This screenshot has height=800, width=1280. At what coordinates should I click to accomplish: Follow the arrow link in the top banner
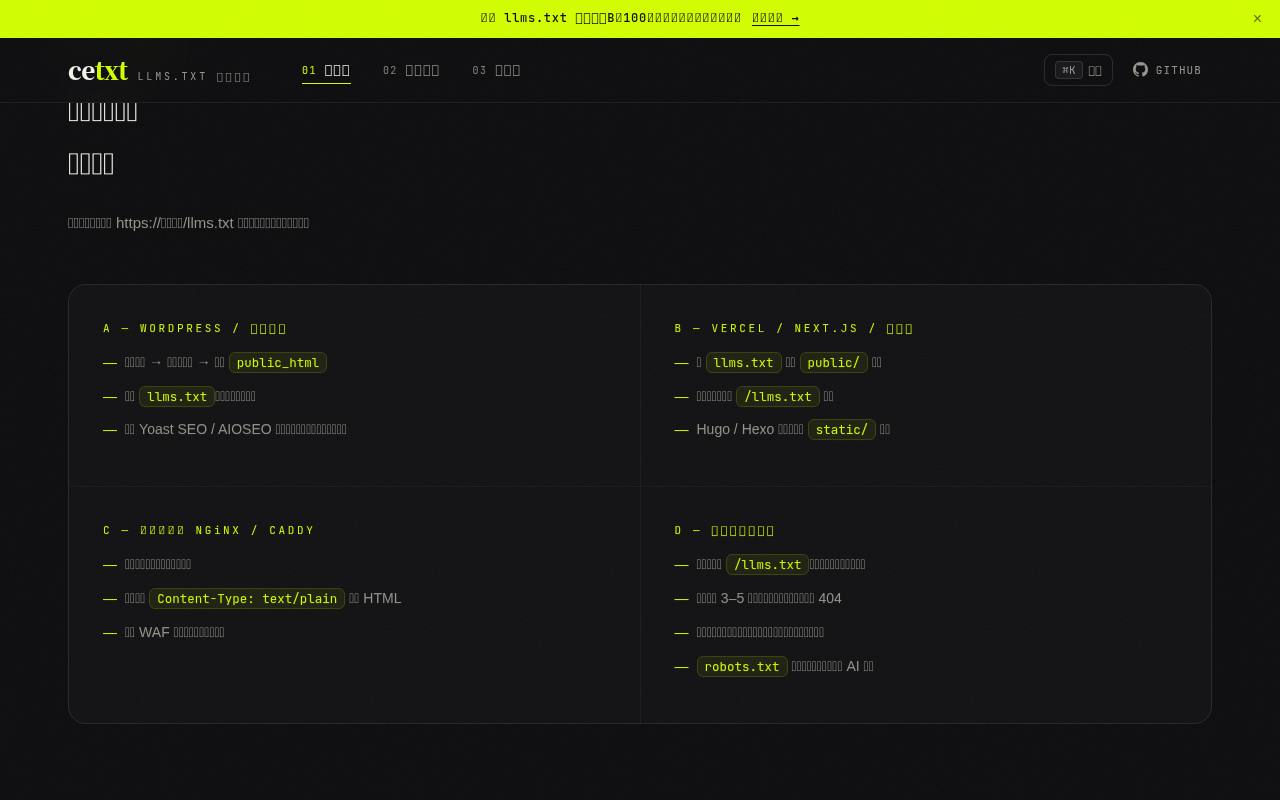pos(775,18)
